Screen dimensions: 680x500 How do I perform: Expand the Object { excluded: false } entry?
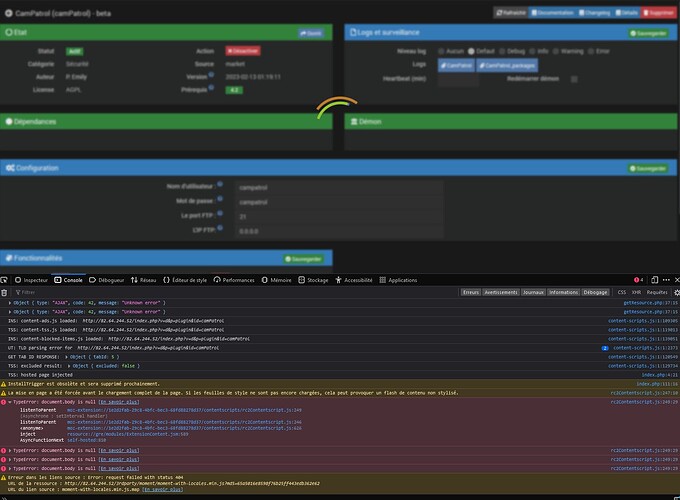tap(69, 366)
